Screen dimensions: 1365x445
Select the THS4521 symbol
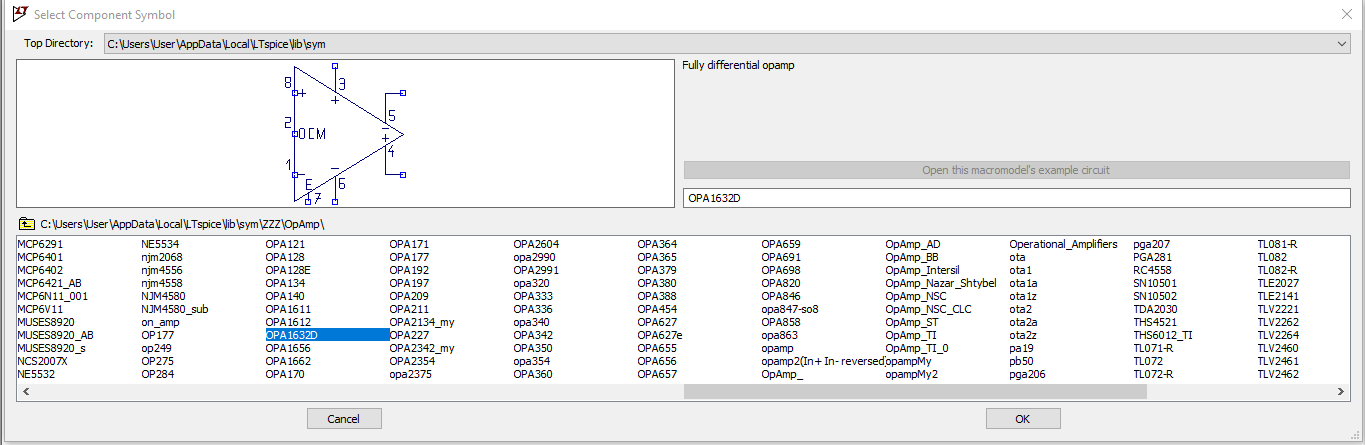point(1156,322)
